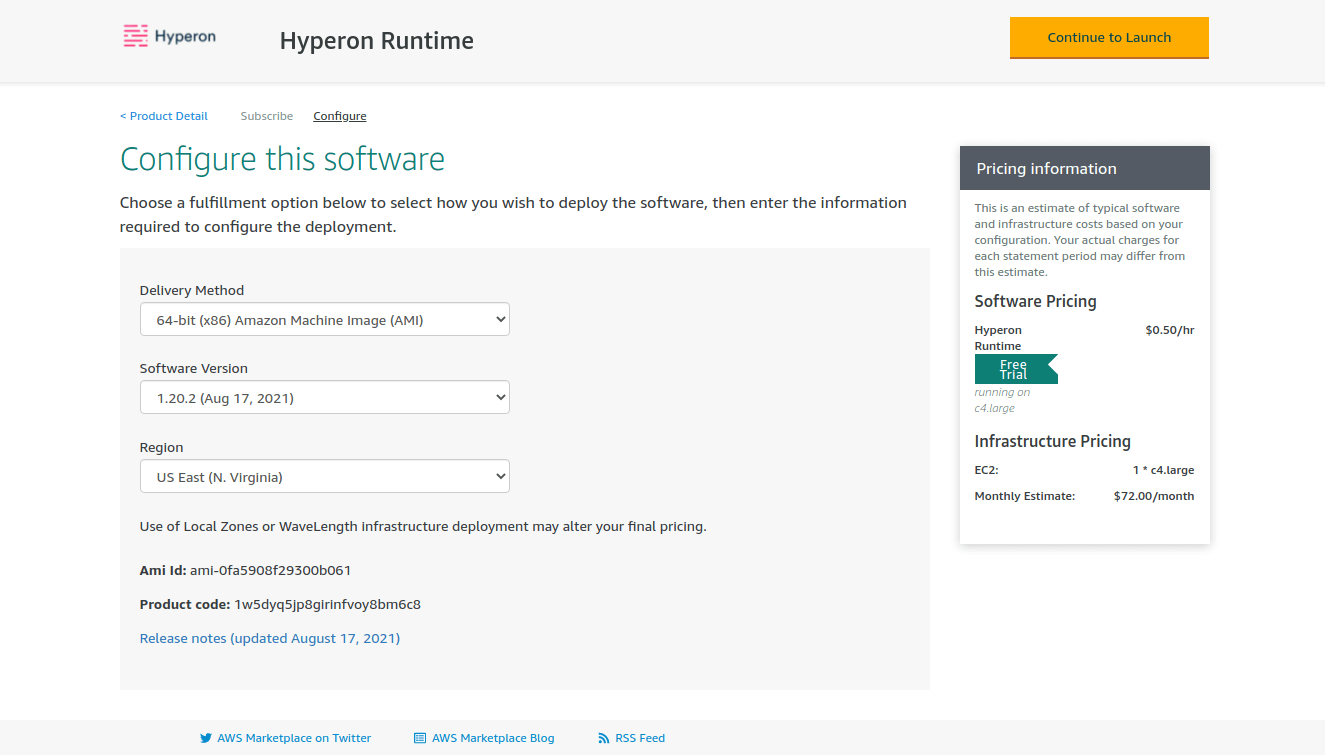Click the $72.00/month Monthly Estimate value
This screenshot has width=1325, height=755.
1153,496
